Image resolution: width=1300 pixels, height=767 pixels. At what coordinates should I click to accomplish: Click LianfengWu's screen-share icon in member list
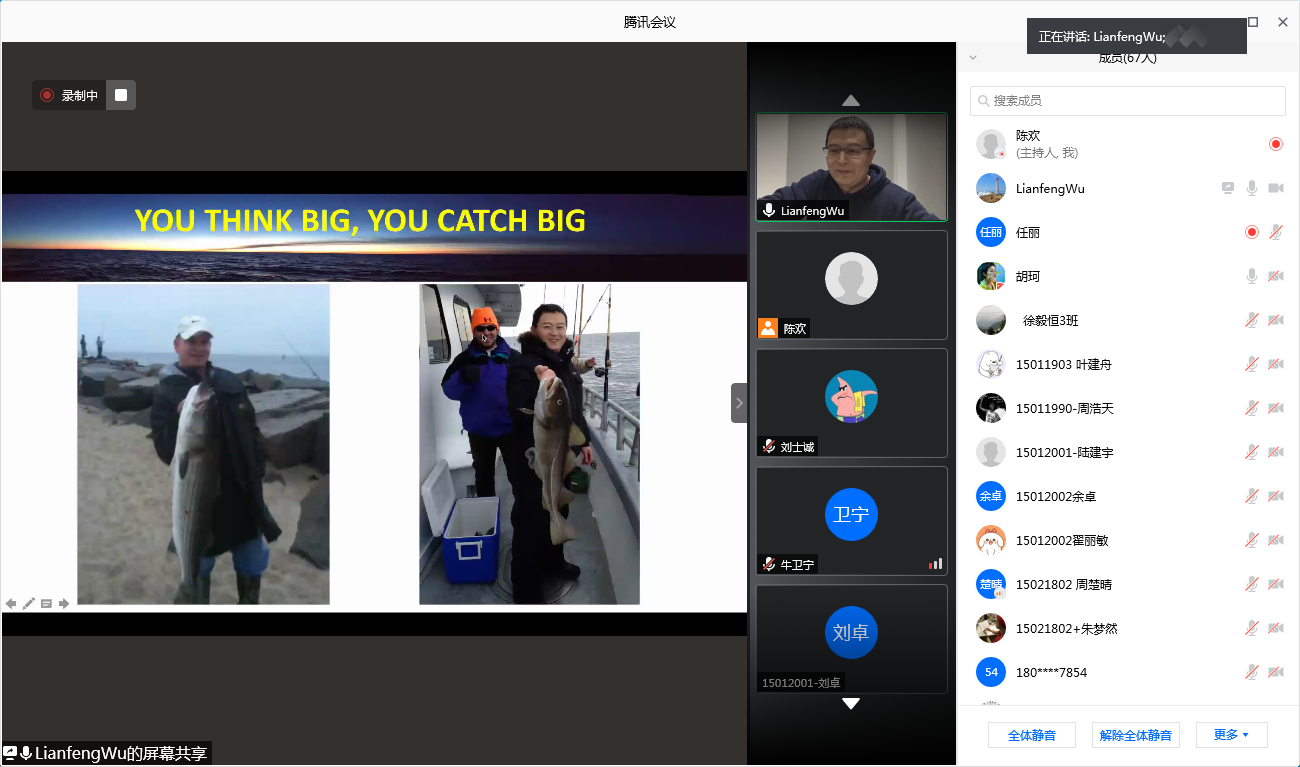(x=1228, y=188)
